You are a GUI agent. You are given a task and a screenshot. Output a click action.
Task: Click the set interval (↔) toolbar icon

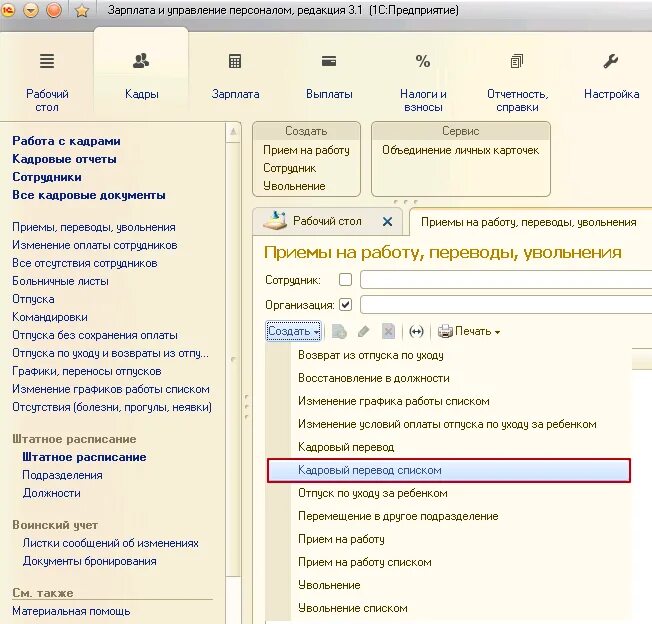click(x=416, y=331)
